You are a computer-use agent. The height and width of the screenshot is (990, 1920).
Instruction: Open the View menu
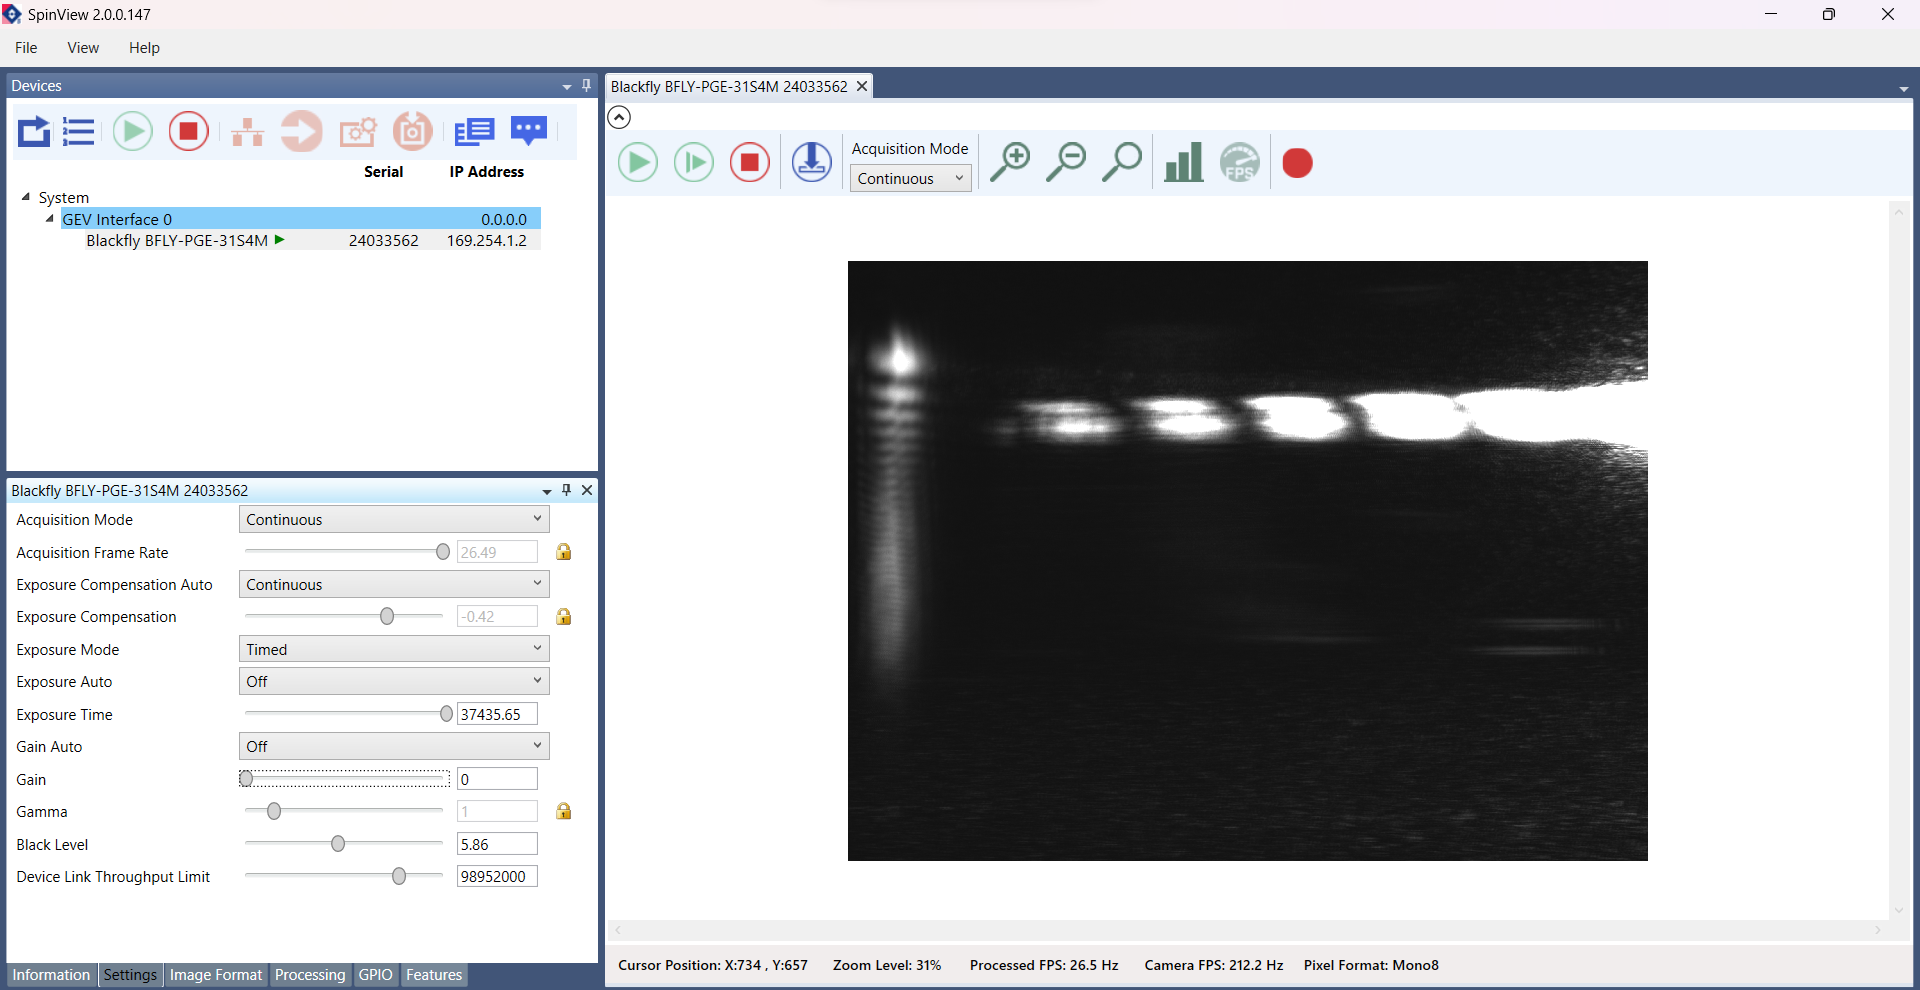pyautogui.click(x=82, y=48)
